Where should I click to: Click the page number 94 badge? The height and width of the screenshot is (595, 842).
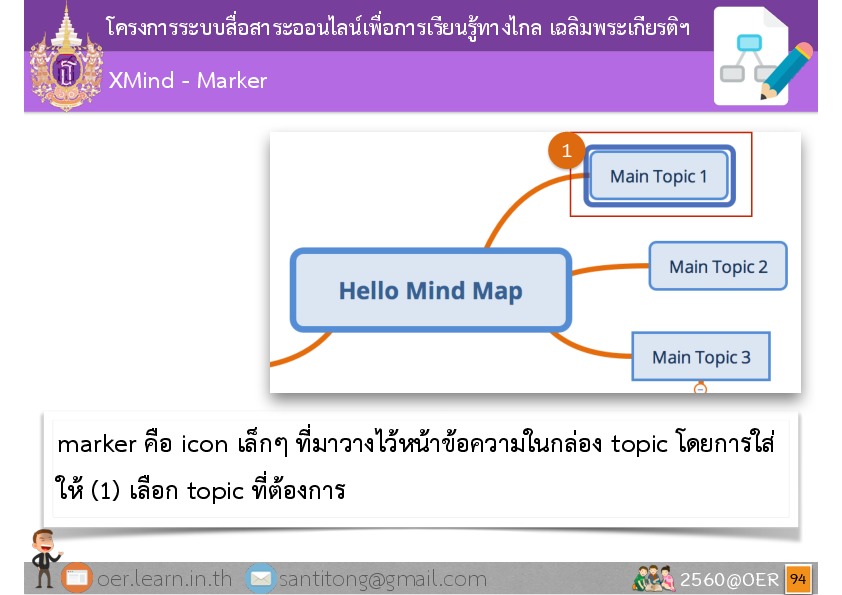point(798,579)
